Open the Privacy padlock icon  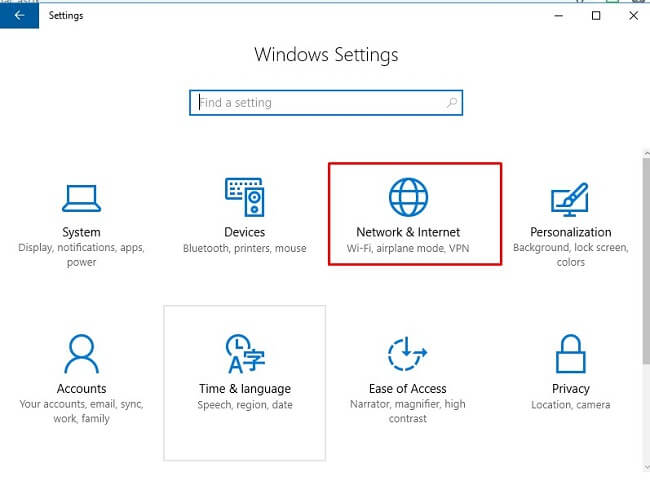point(570,354)
